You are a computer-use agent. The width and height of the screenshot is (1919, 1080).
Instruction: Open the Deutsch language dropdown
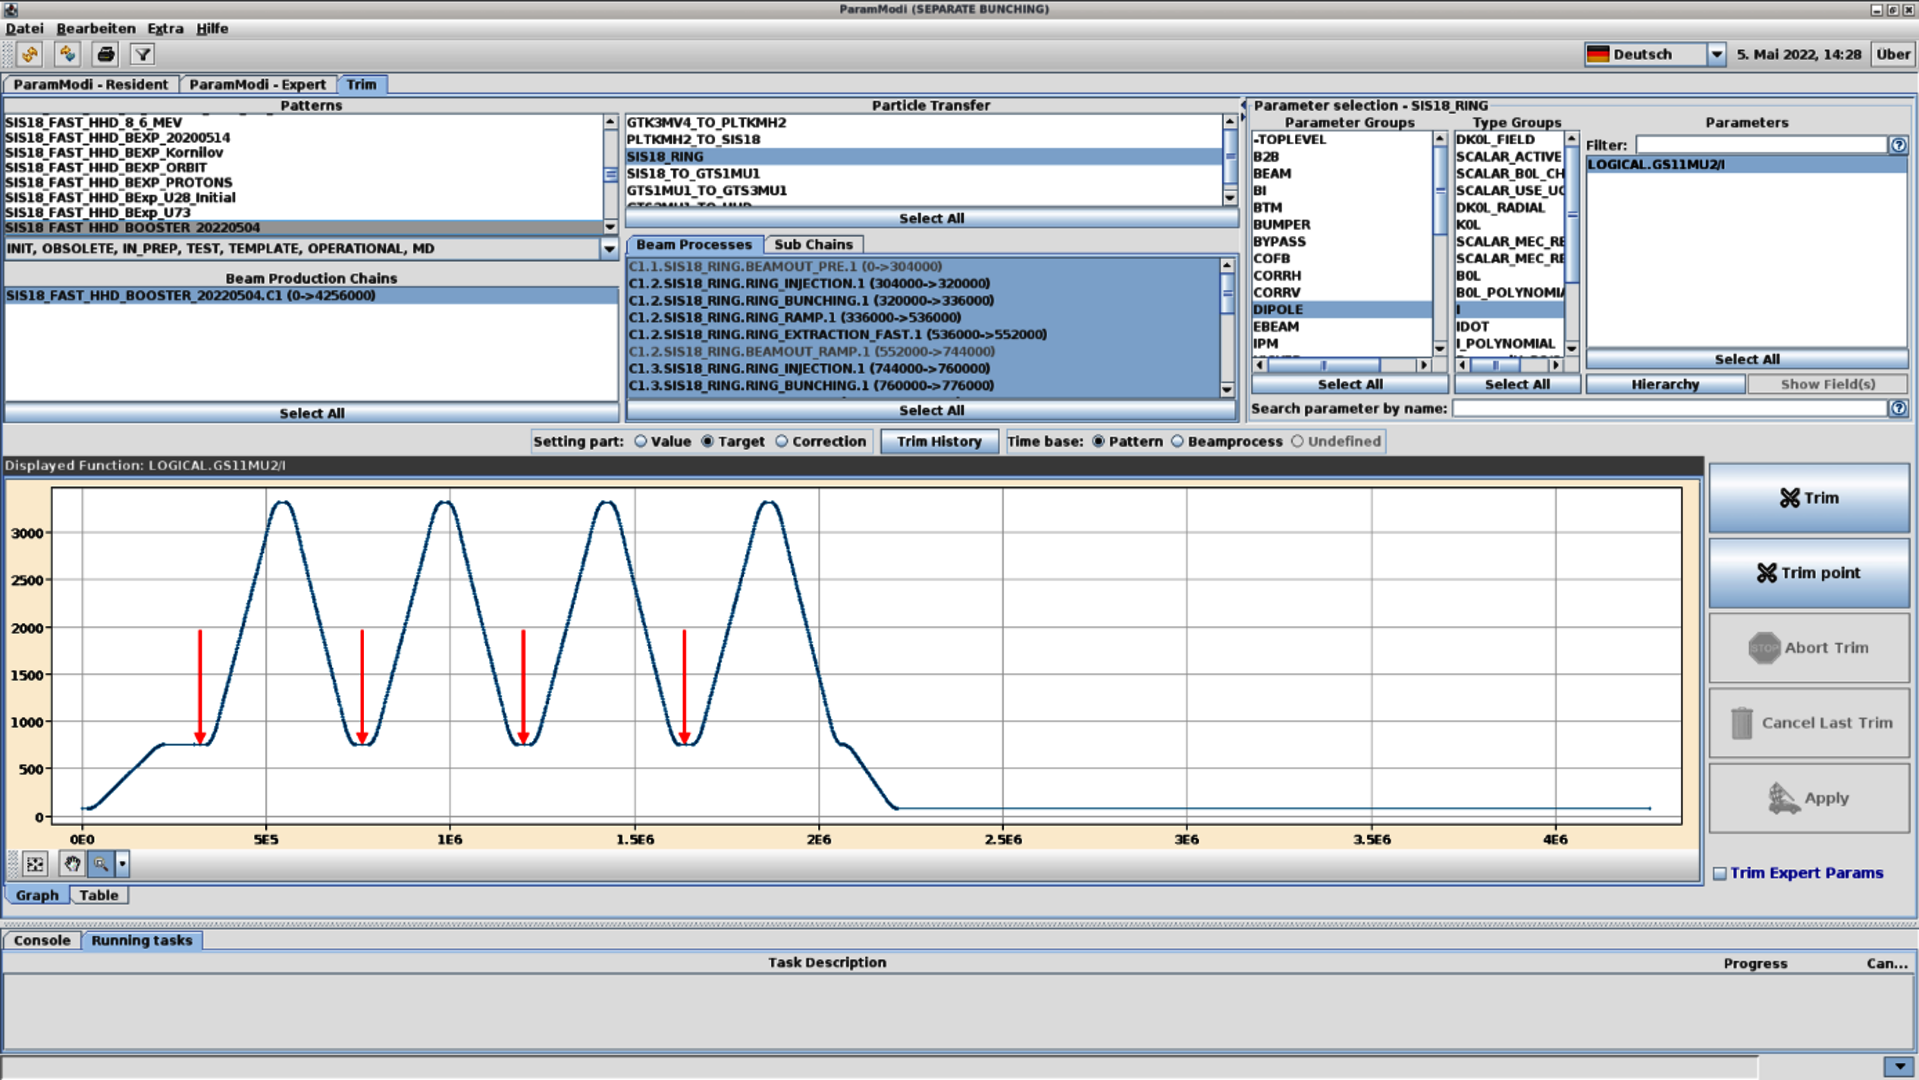pyautogui.click(x=1716, y=54)
